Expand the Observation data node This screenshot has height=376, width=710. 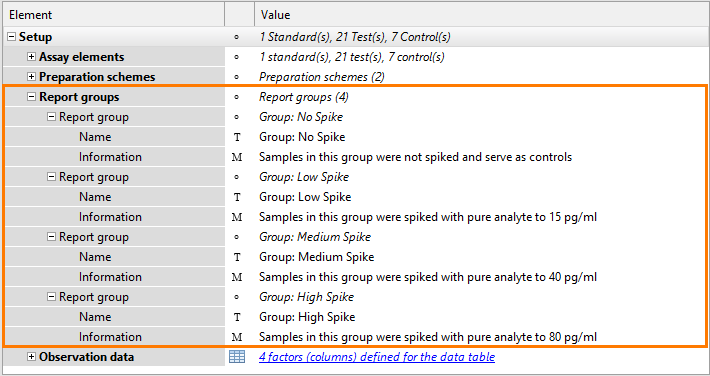[x=31, y=357]
